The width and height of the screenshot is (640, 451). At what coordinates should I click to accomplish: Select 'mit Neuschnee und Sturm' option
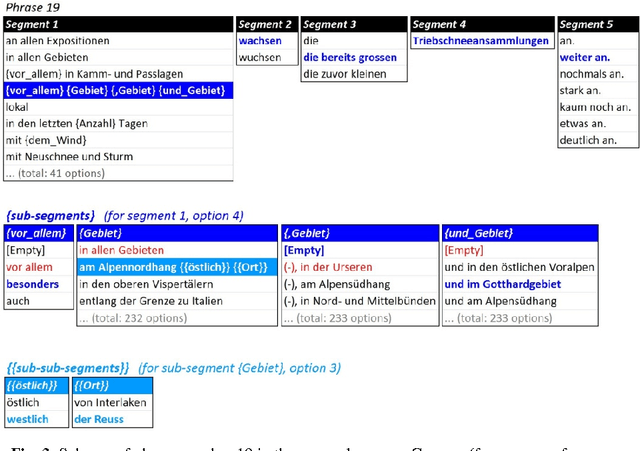click(x=69, y=156)
